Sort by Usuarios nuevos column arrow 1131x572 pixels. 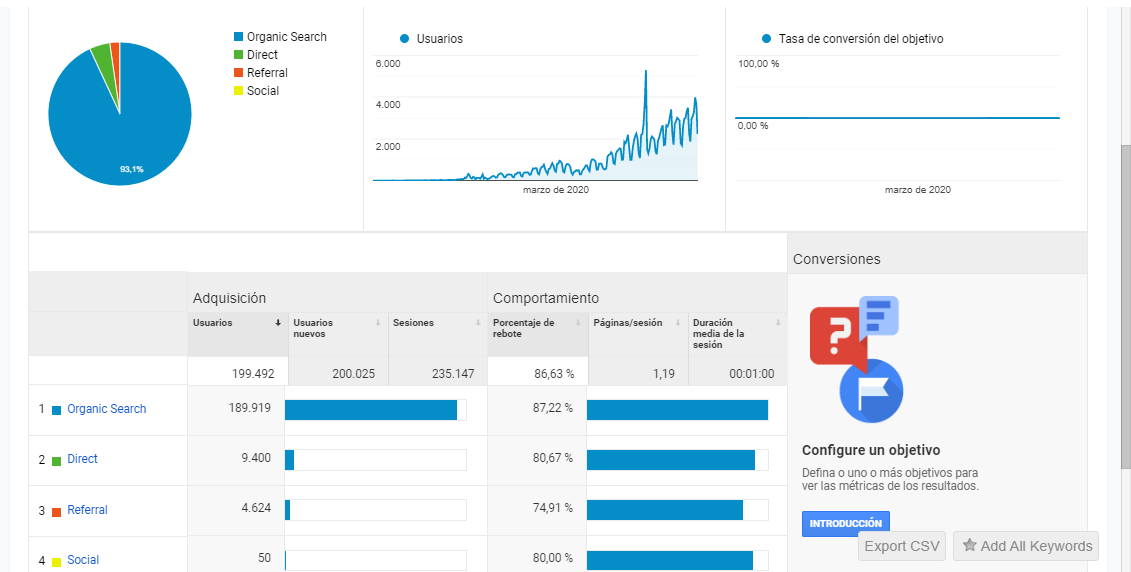coord(378,323)
